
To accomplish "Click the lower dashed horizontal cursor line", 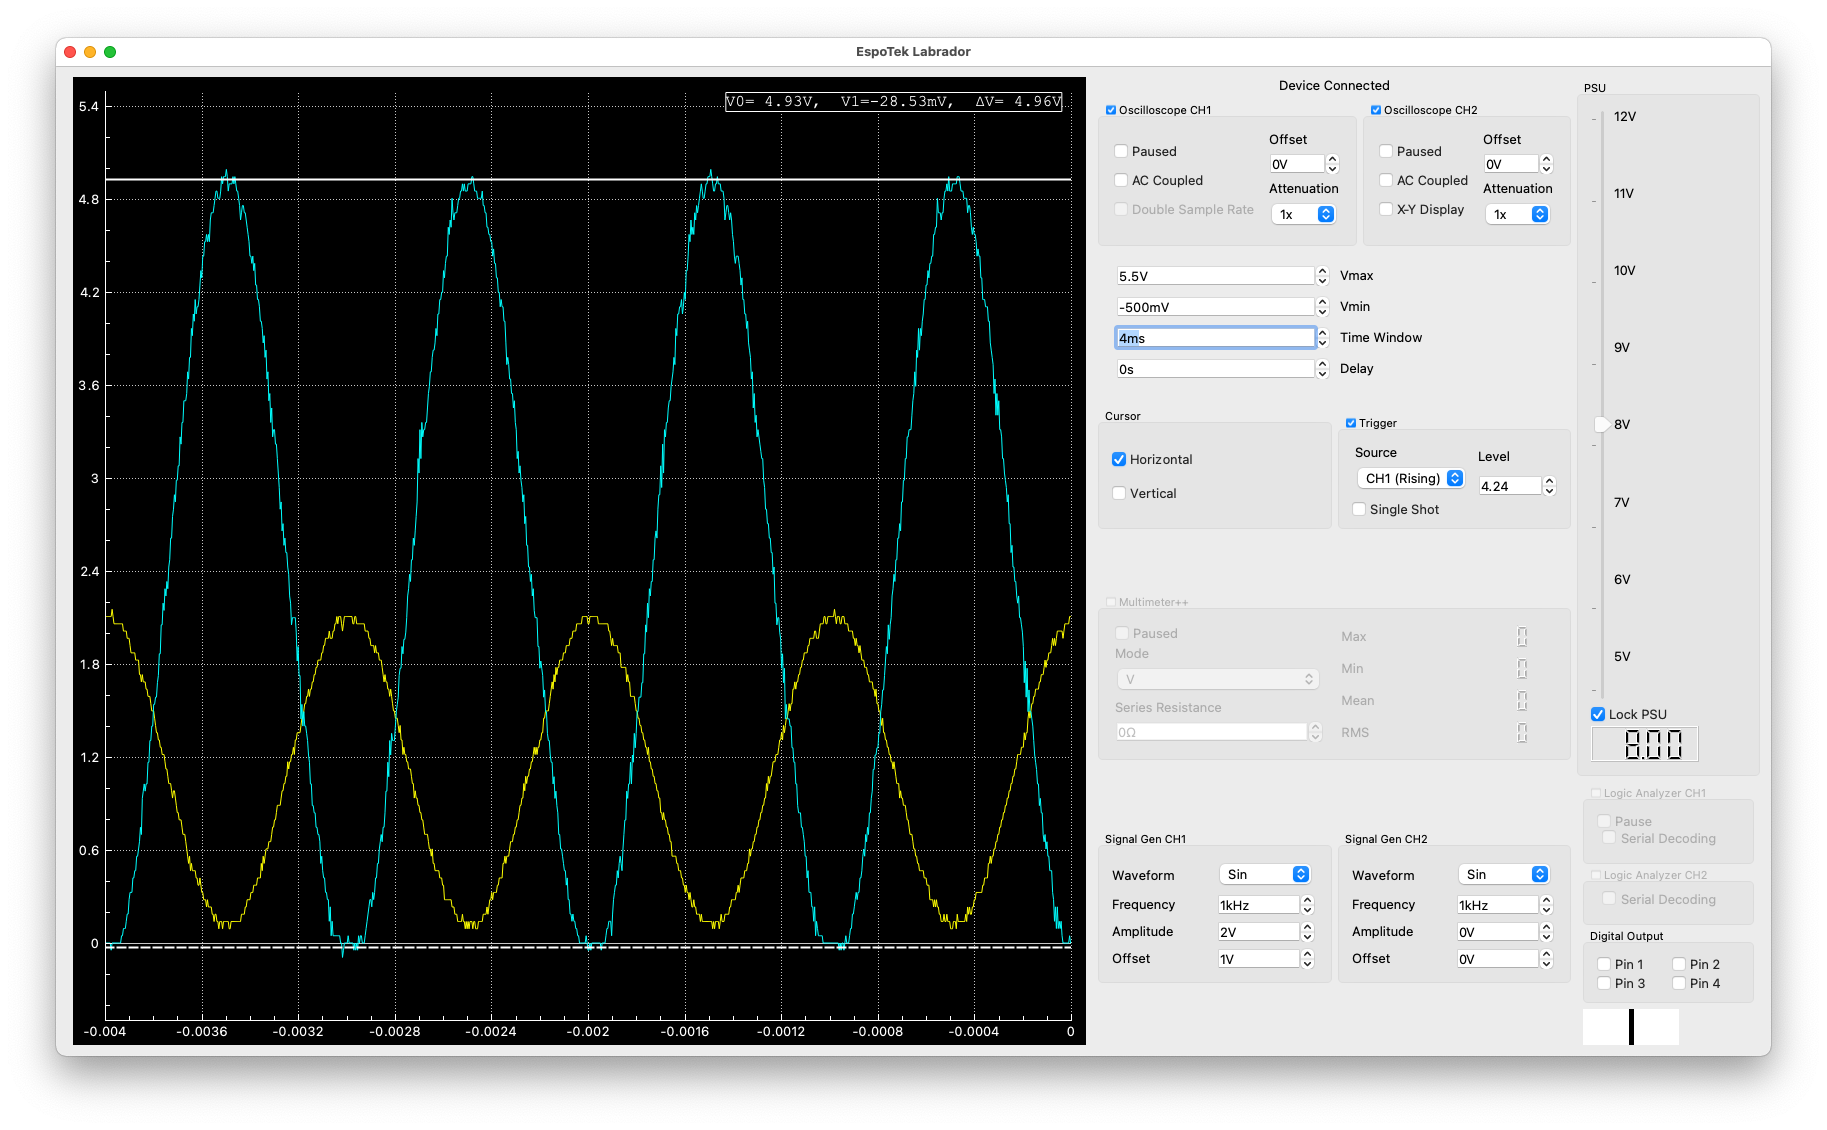I will 588,946.
